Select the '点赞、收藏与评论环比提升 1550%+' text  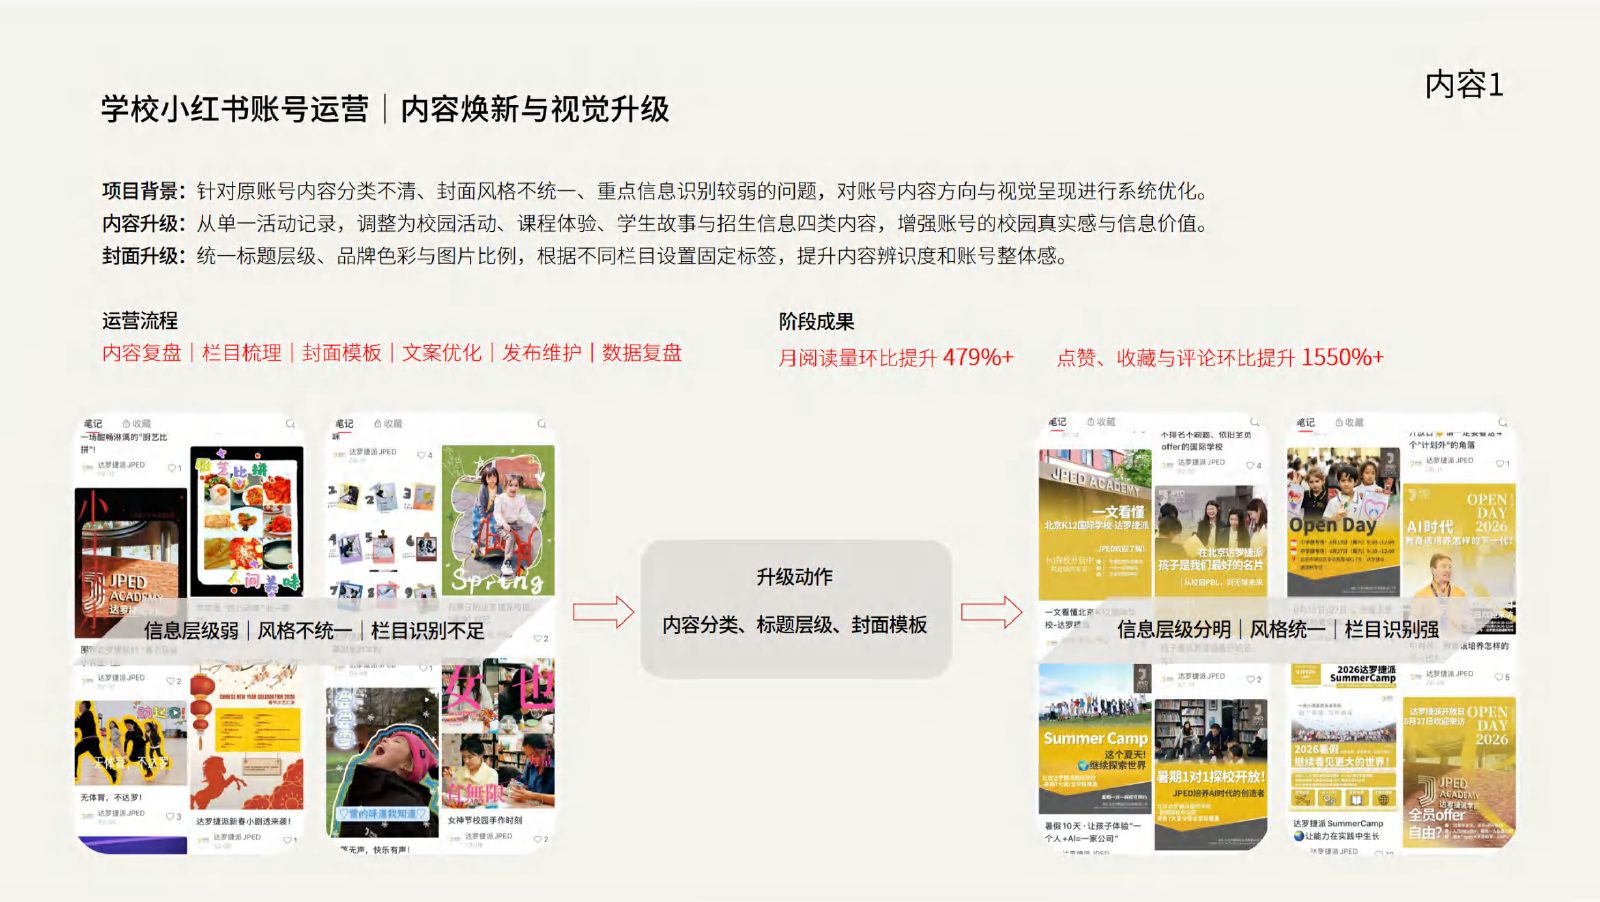point(1220,357)
